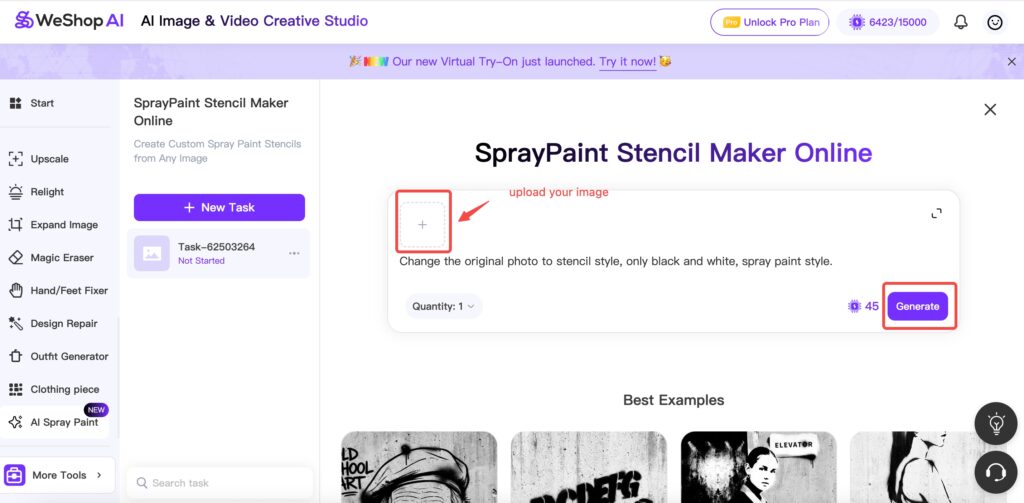The image size is (1024, 503).
Task: Click the WeShop AI logo
Action: [x=69, y=21]
